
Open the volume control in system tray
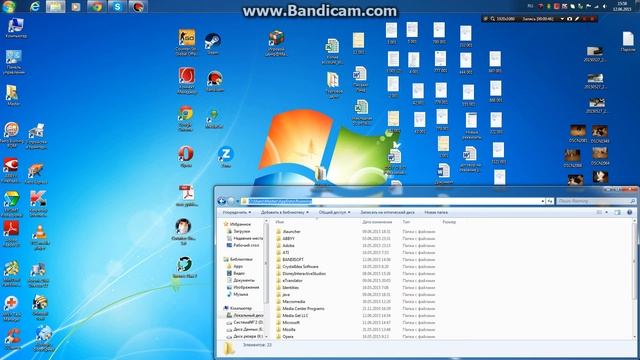click(x=604, y=7)
